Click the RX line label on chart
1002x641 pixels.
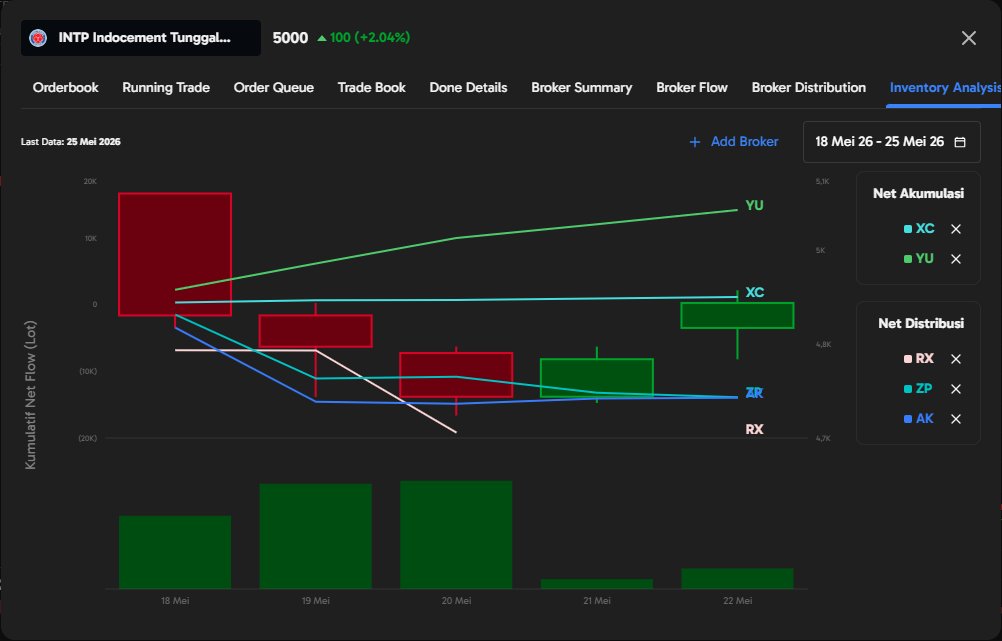[x=755, y=429]
